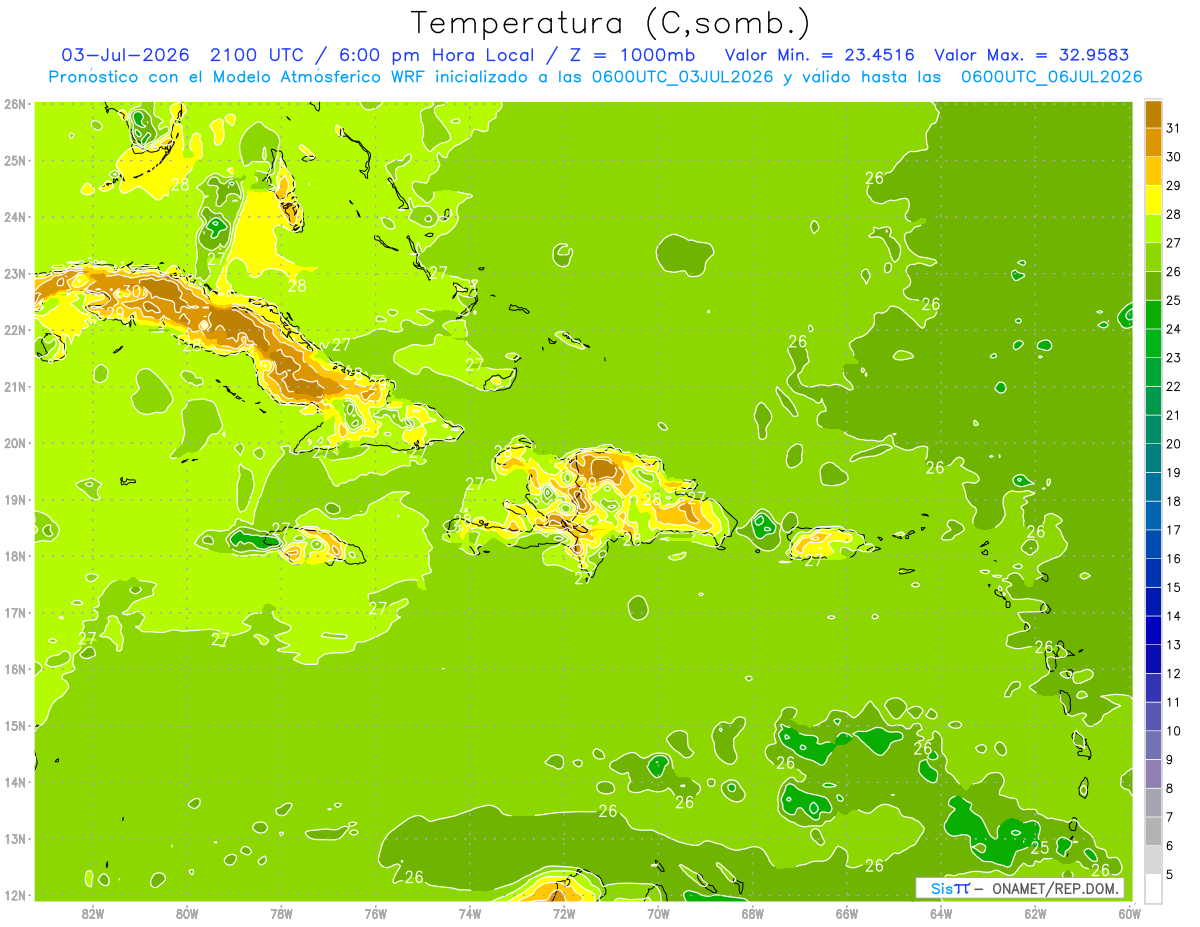This screenshot has height=927, width=1200.
Task: Click the colorbar scale value "15"
Action: pos(1174,587)
